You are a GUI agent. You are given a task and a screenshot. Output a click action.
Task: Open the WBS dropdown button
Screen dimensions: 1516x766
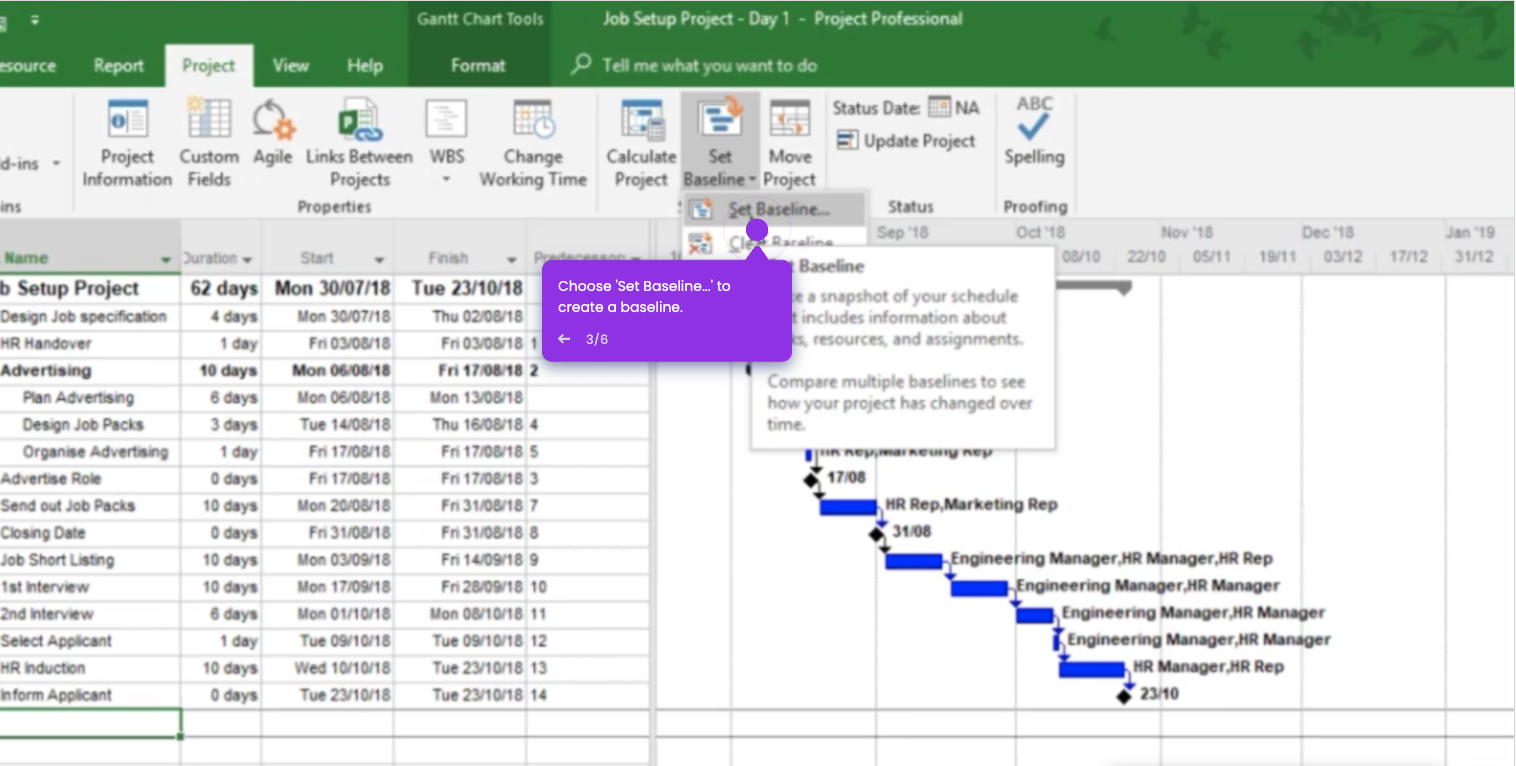tap(447, 143)
